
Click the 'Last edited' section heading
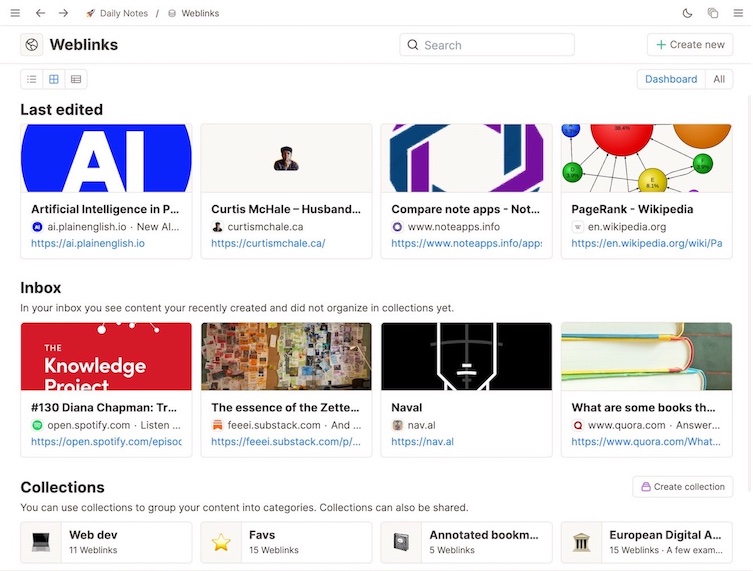tap(61, 109)
